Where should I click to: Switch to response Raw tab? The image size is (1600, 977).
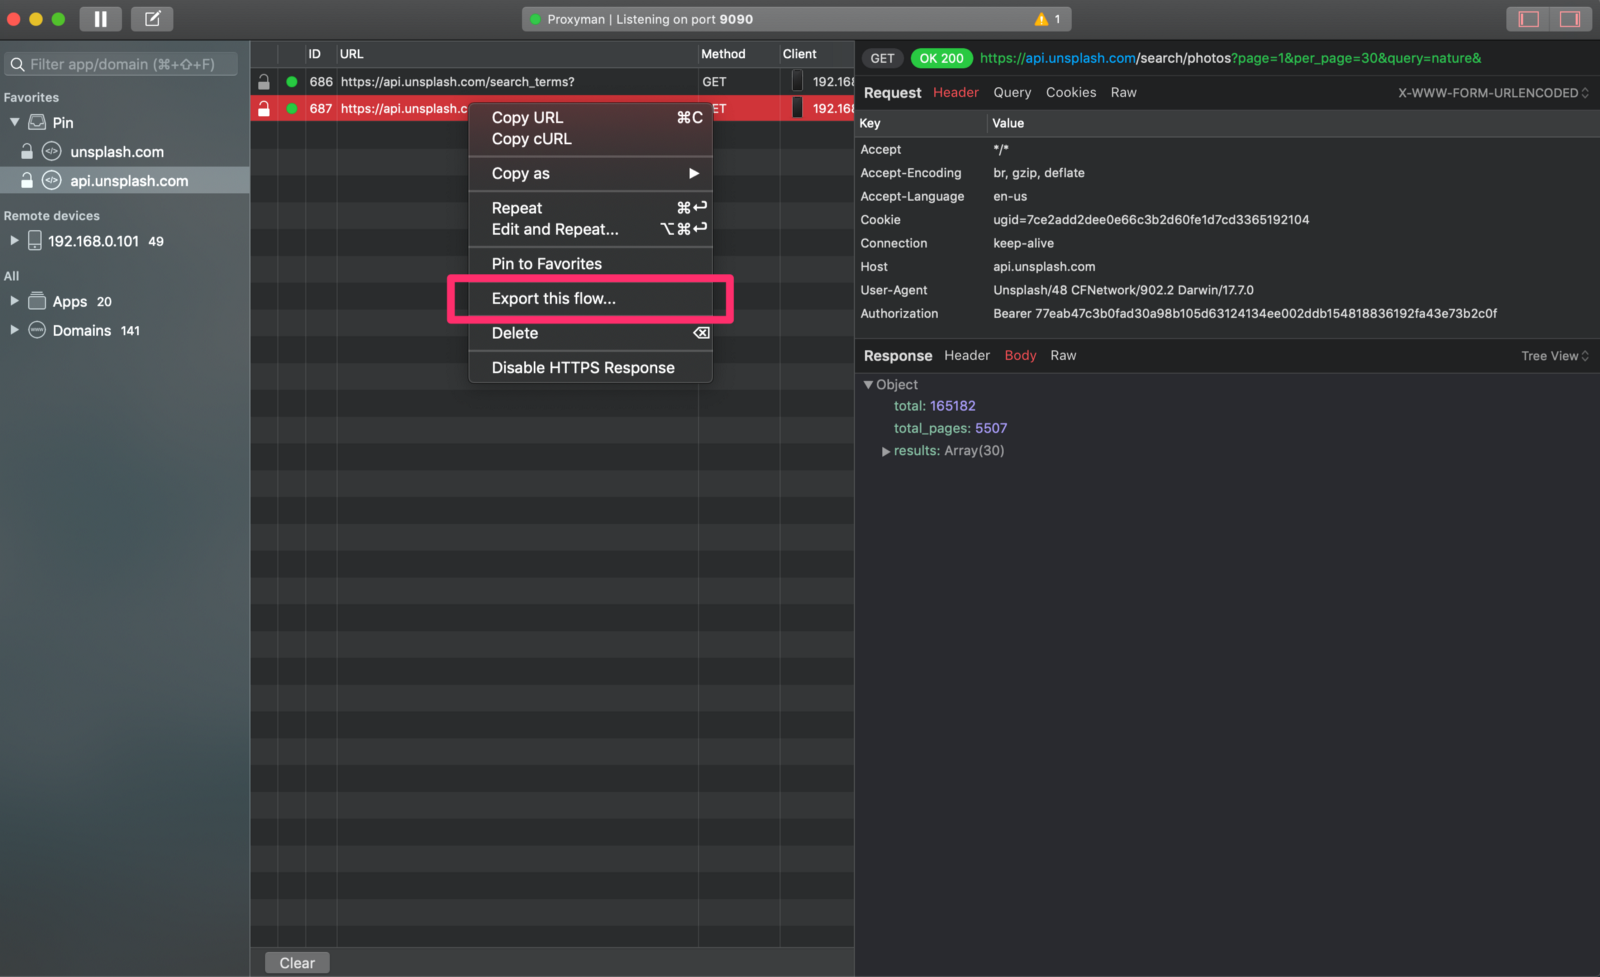pos(1063,355)
